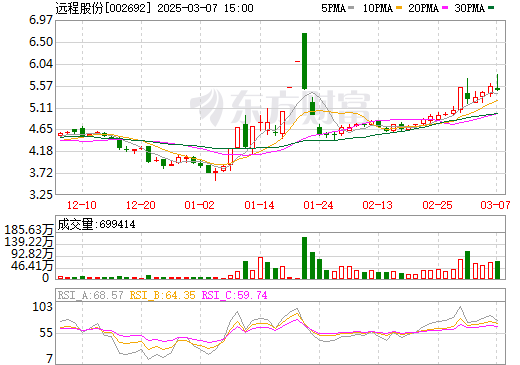520x365 pixels.
Task: Click the 6.97 price axis label
Action: (41, 20)
